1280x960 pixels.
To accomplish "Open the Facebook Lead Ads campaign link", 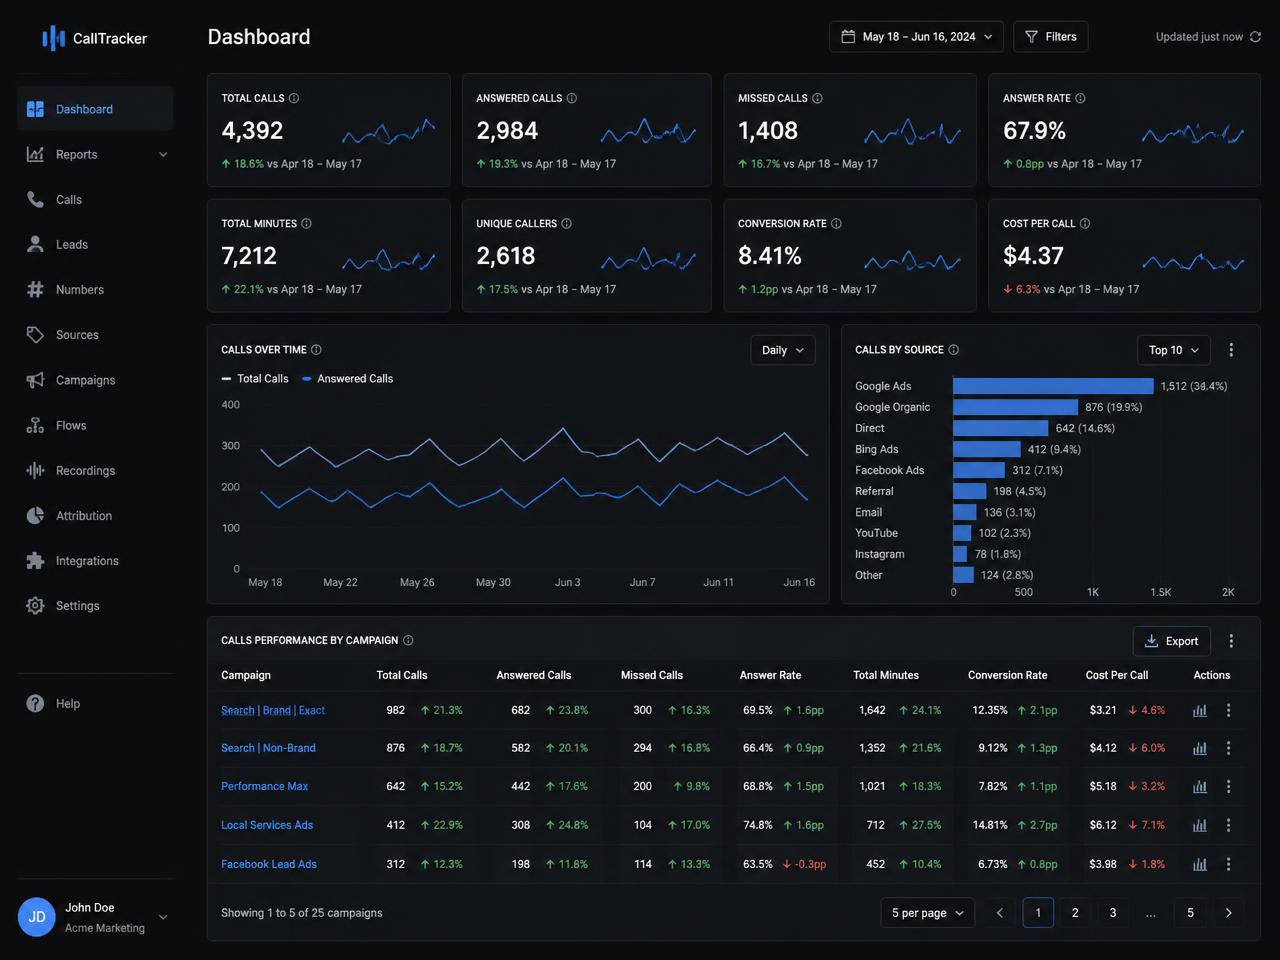I will coord(269,864).
